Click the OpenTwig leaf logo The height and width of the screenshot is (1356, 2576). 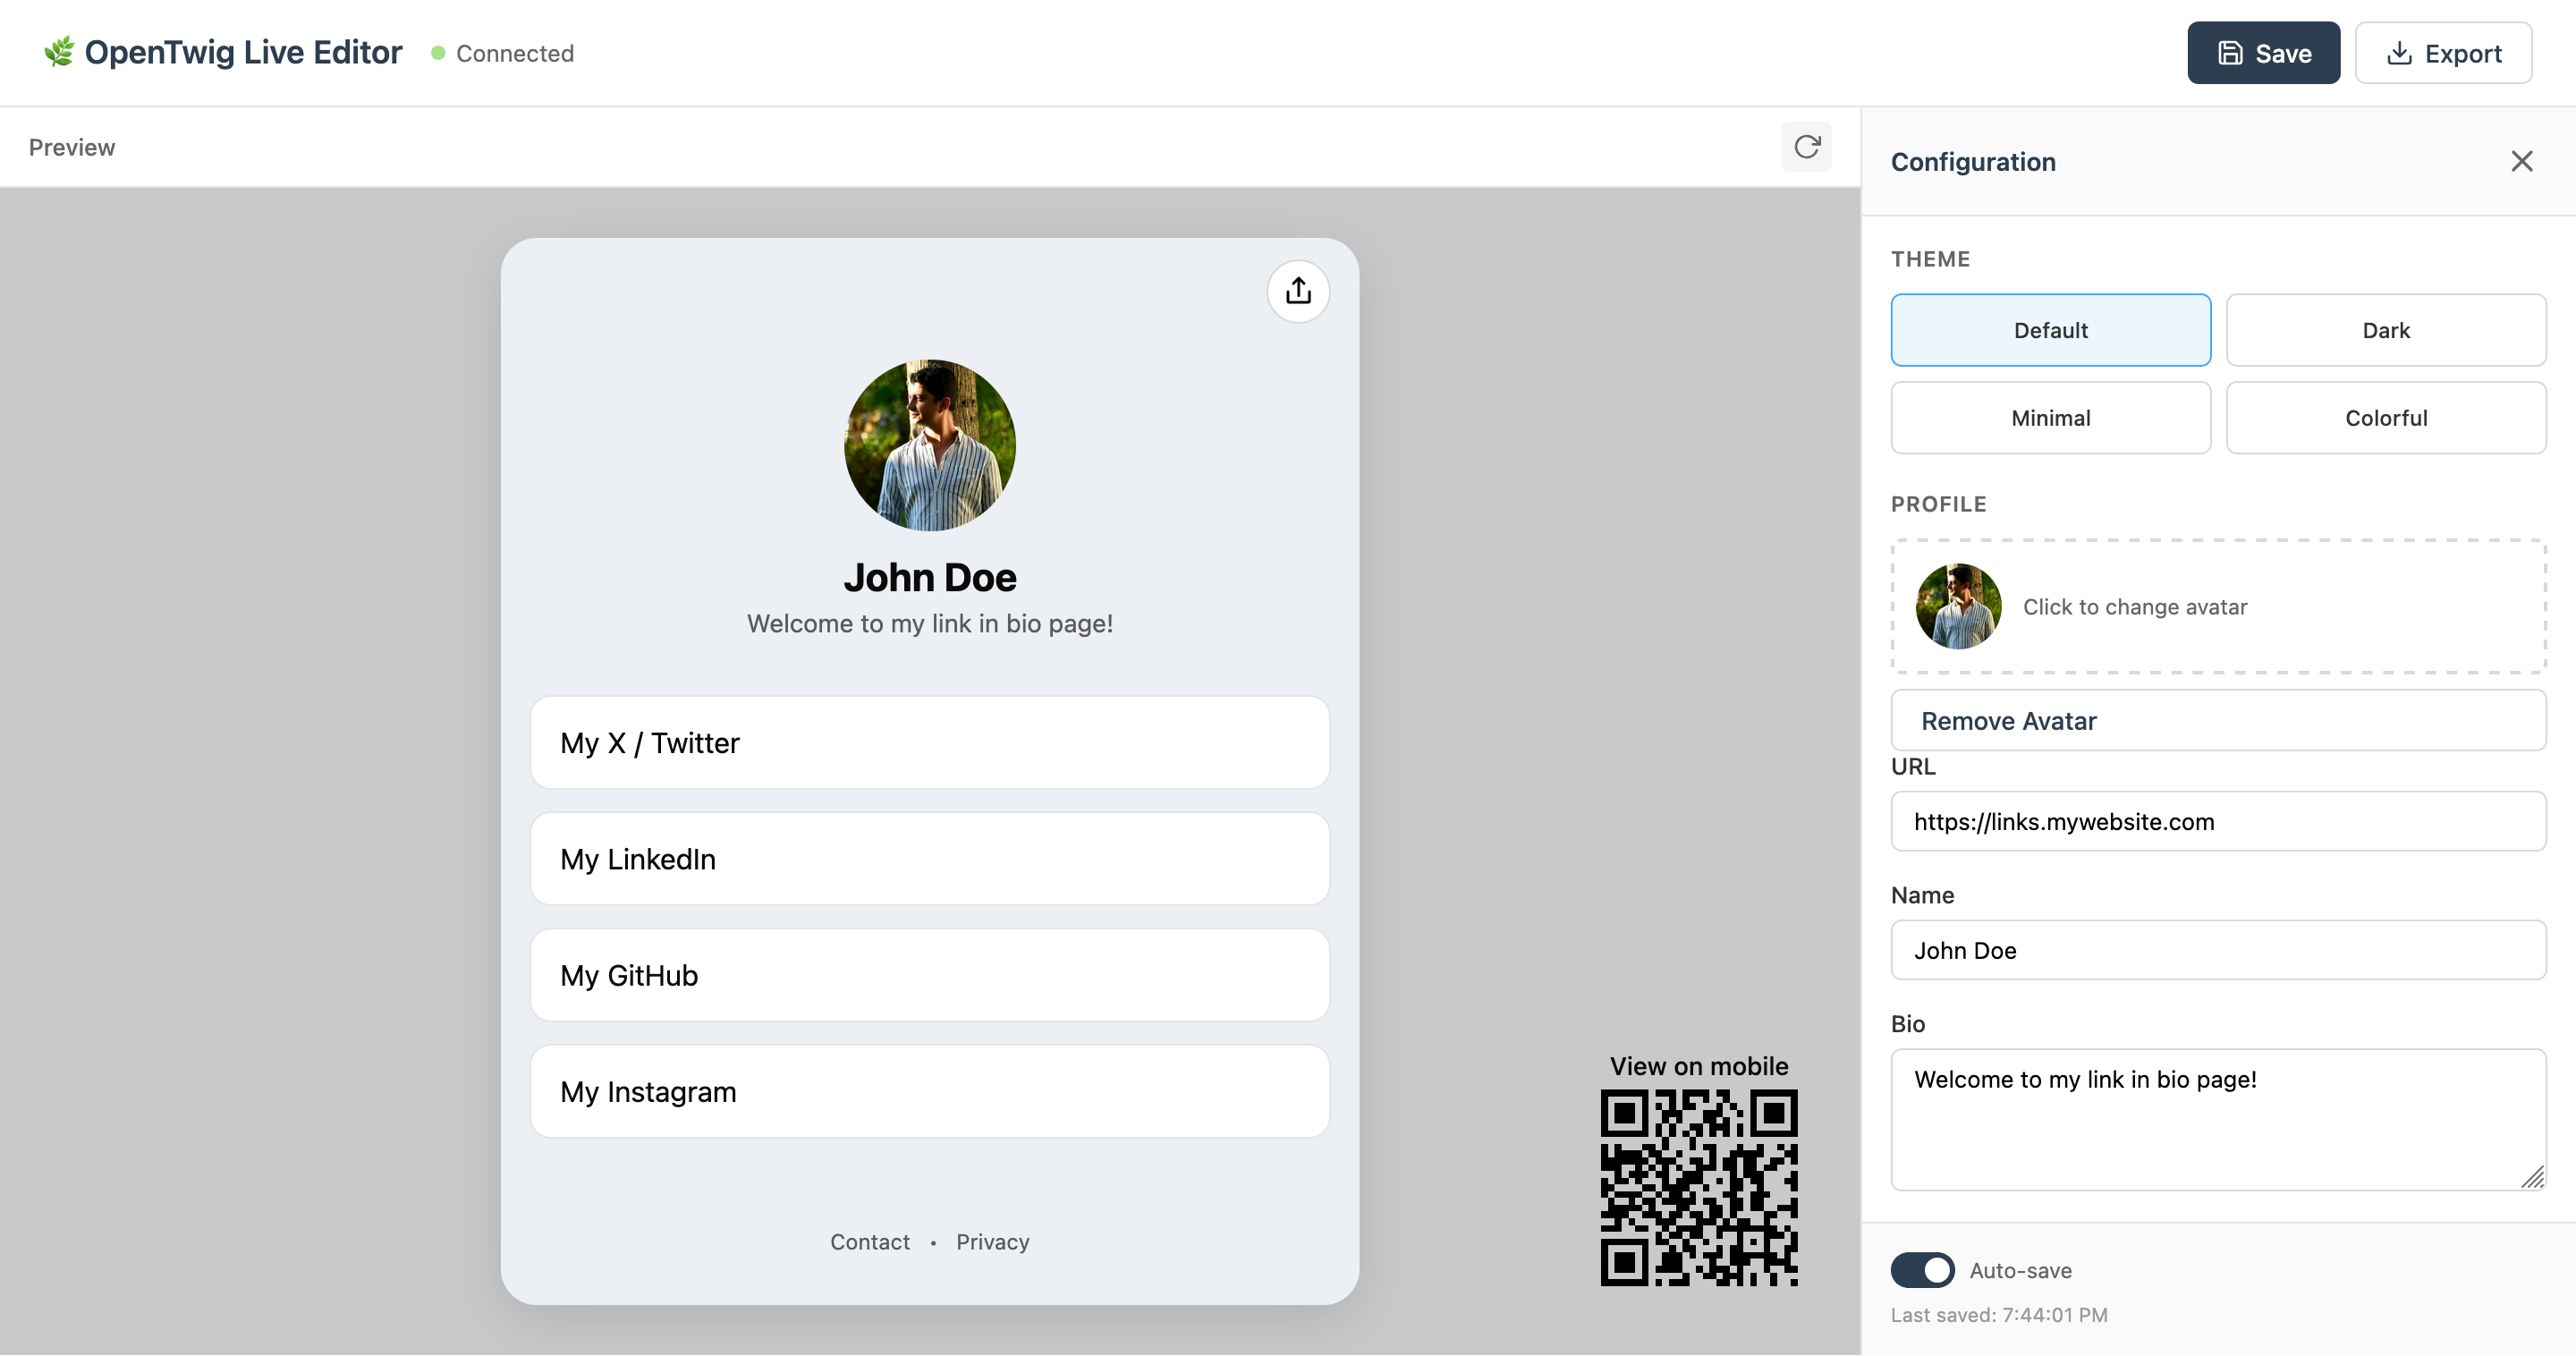tap(59, 52)
